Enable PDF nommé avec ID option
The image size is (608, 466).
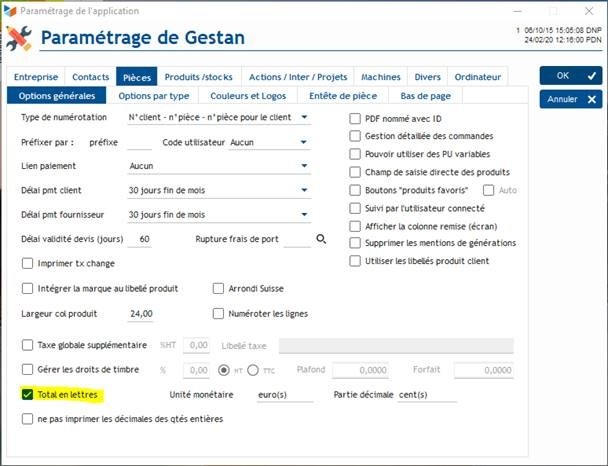pyautogui.click(x=355, y=118)
